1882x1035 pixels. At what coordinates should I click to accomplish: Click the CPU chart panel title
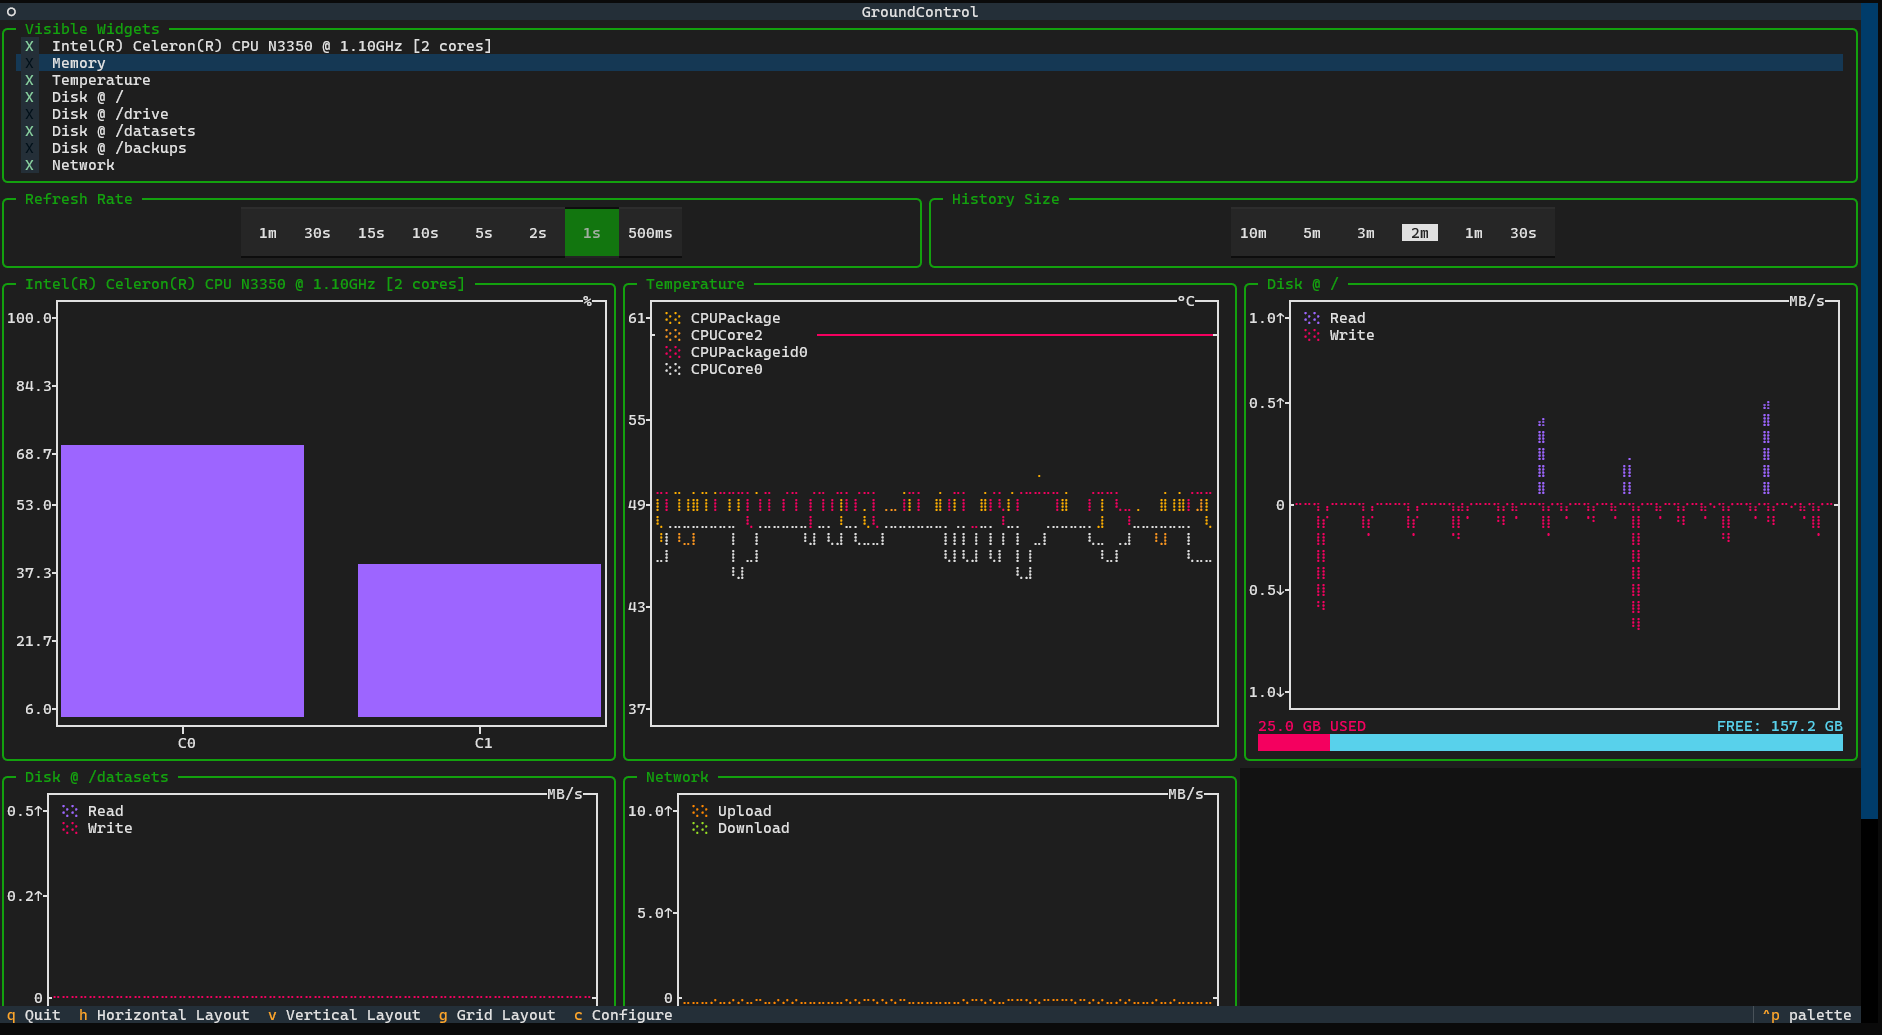(245, 284)
